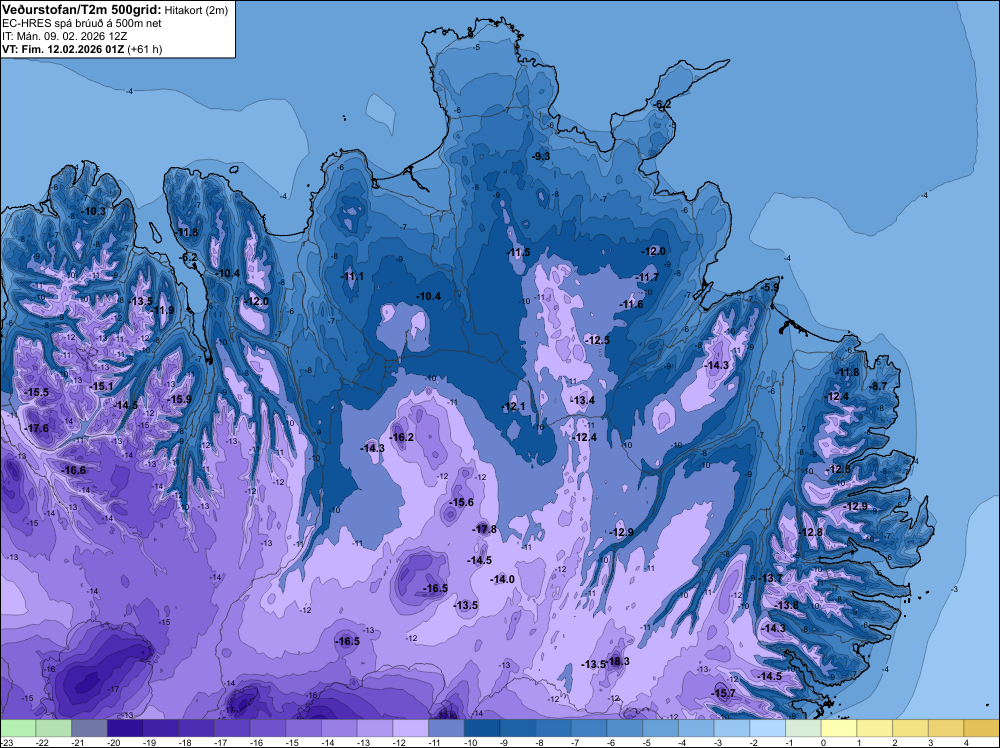
Task: Click the -11.9 temperature label
Action: tap(162, 311)
